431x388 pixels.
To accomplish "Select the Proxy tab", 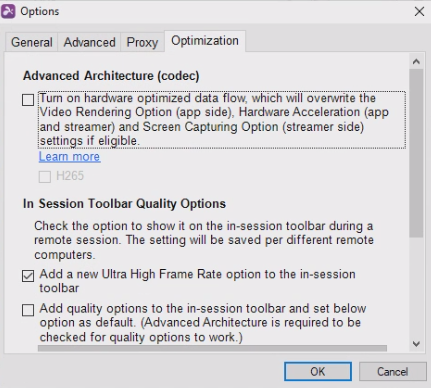I will (x=142, y=42).
